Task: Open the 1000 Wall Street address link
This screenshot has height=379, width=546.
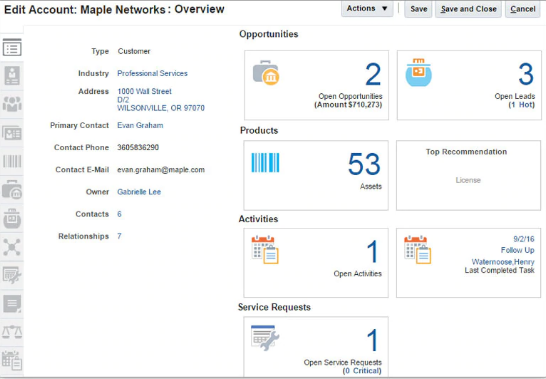Action: pos(145,91)
